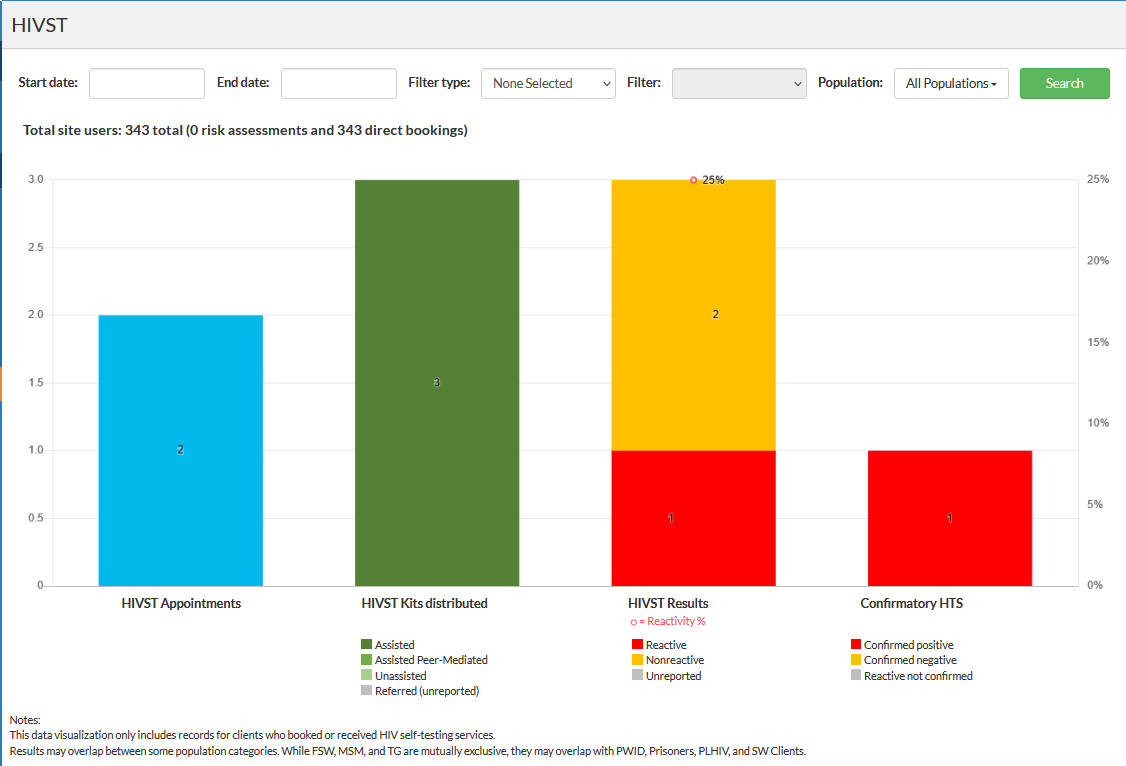Click the Start date input field
The image size is (1126, 766).
[x=147, y=84]
